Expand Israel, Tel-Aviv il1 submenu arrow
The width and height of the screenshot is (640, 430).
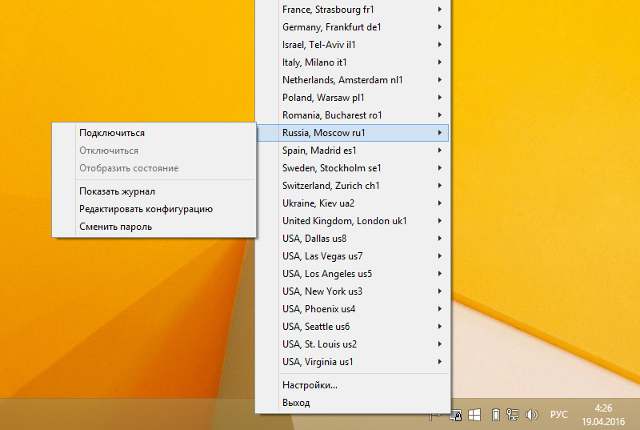(x=440, y=44)
